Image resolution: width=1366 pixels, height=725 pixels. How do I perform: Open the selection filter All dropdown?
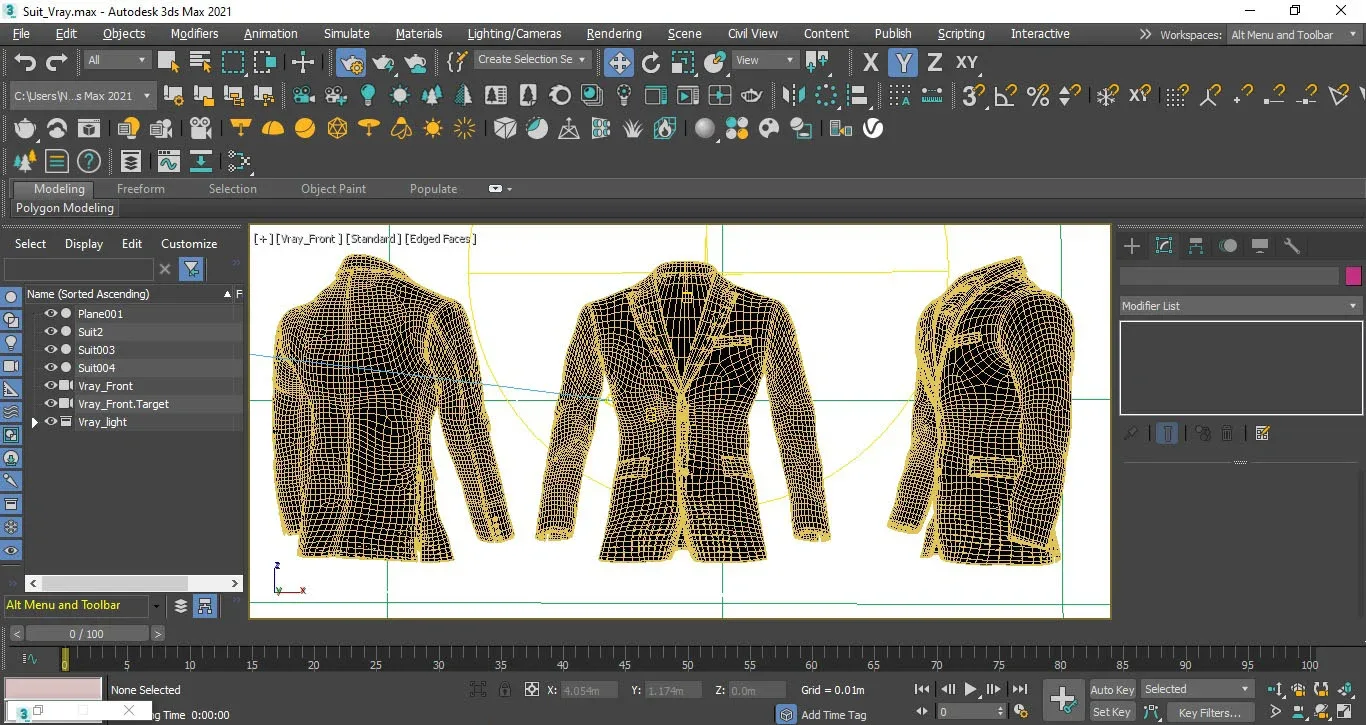[x=116, y=60]
